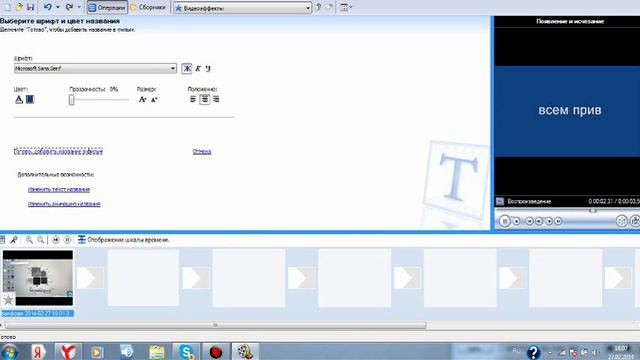This screenshot has width=640, height=360.
Task: Toggle the Сборники collections pane button
Action: point(148,7)
